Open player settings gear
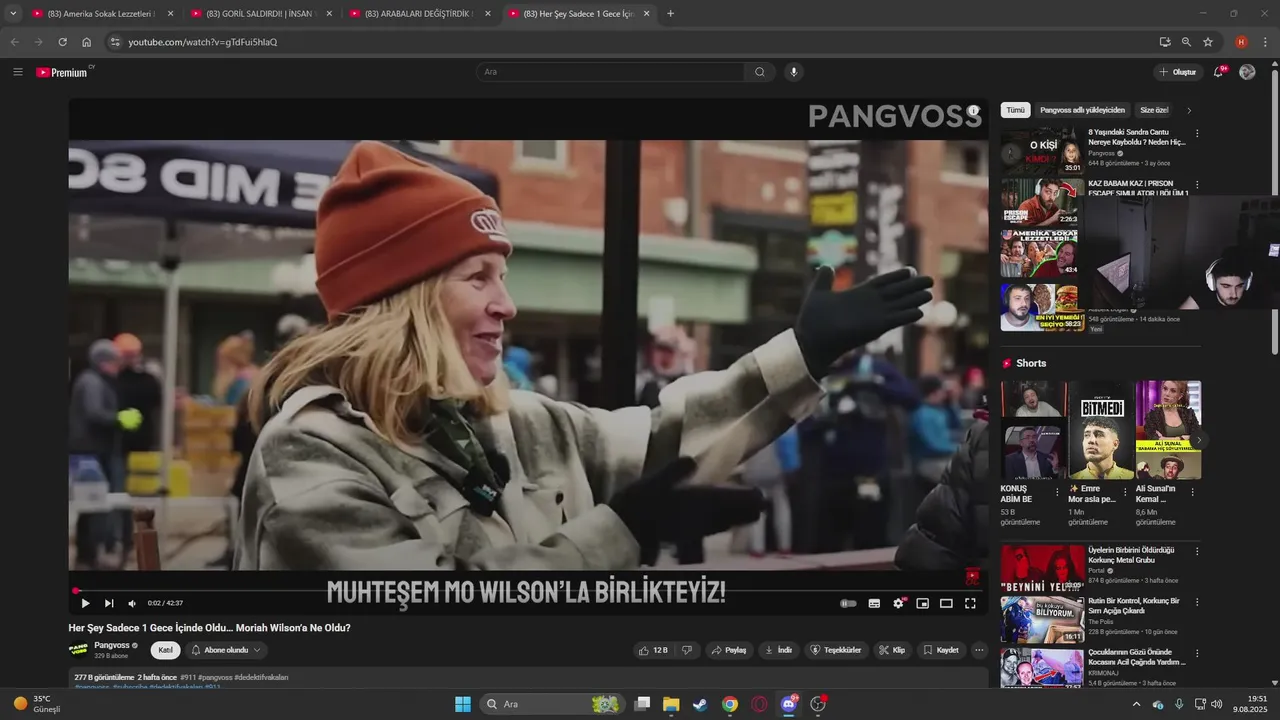Screen dimensions: 1280x720 coord(899,603)
